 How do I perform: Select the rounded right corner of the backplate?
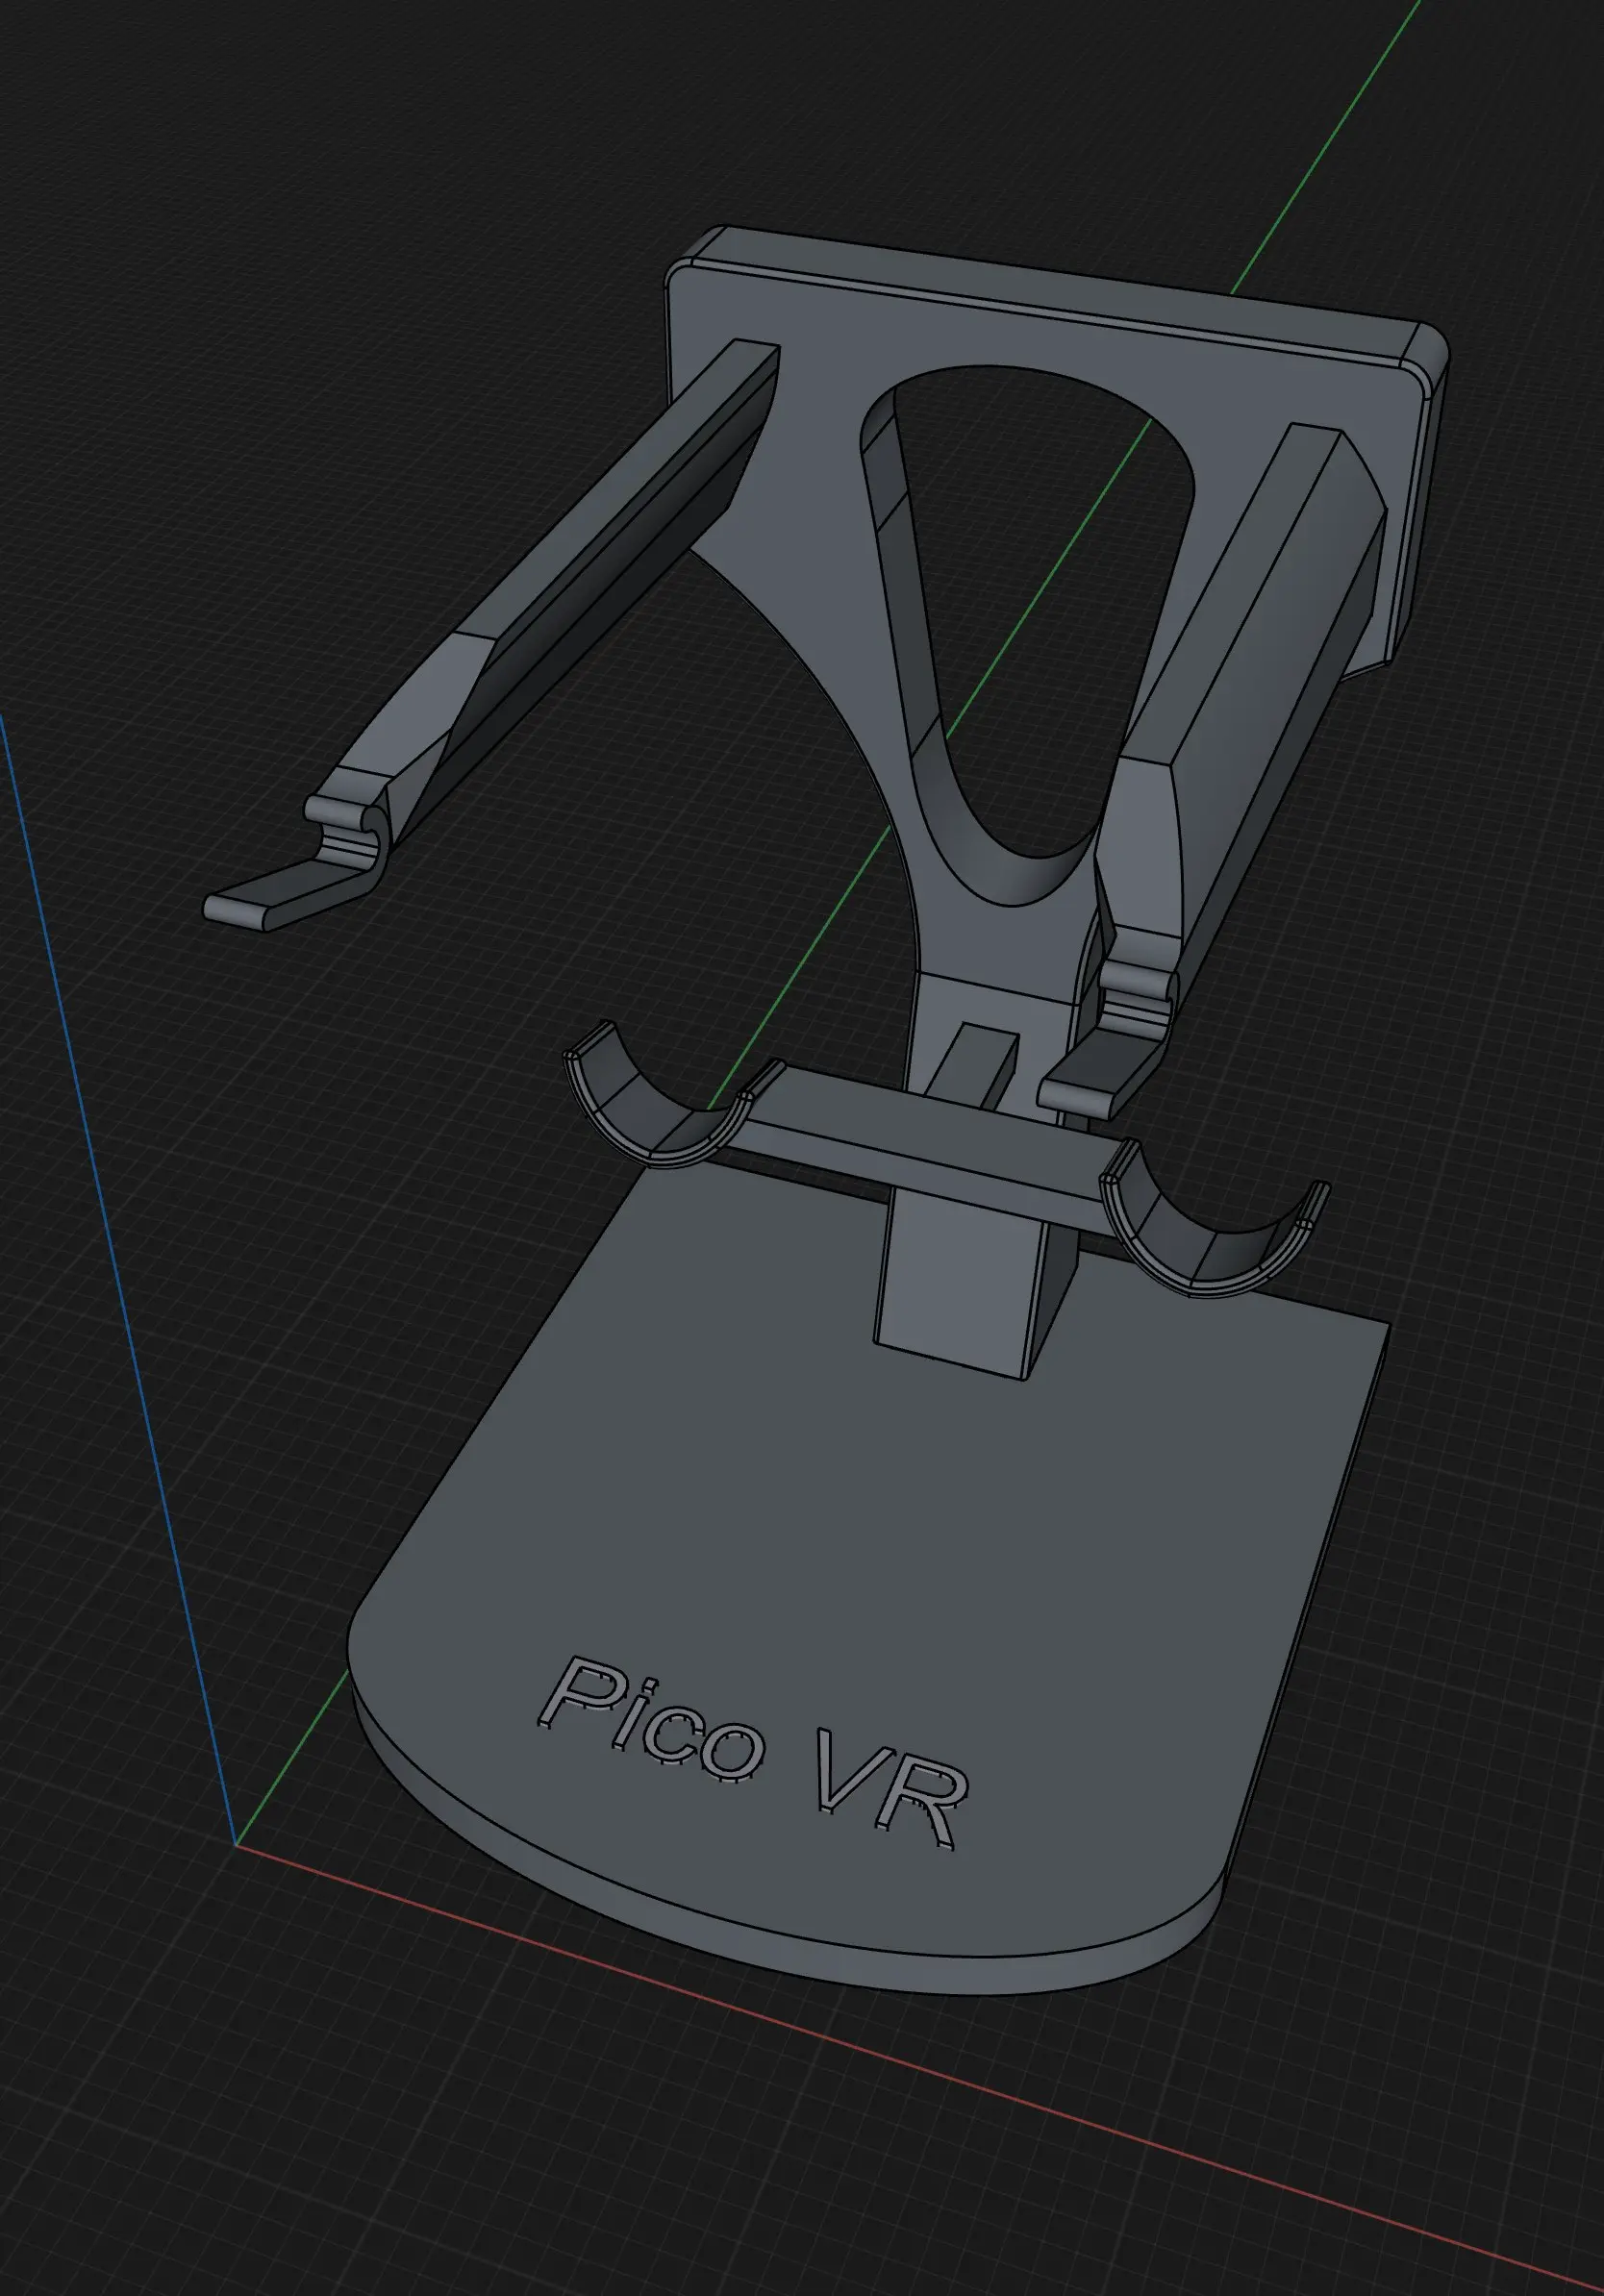1425,352
